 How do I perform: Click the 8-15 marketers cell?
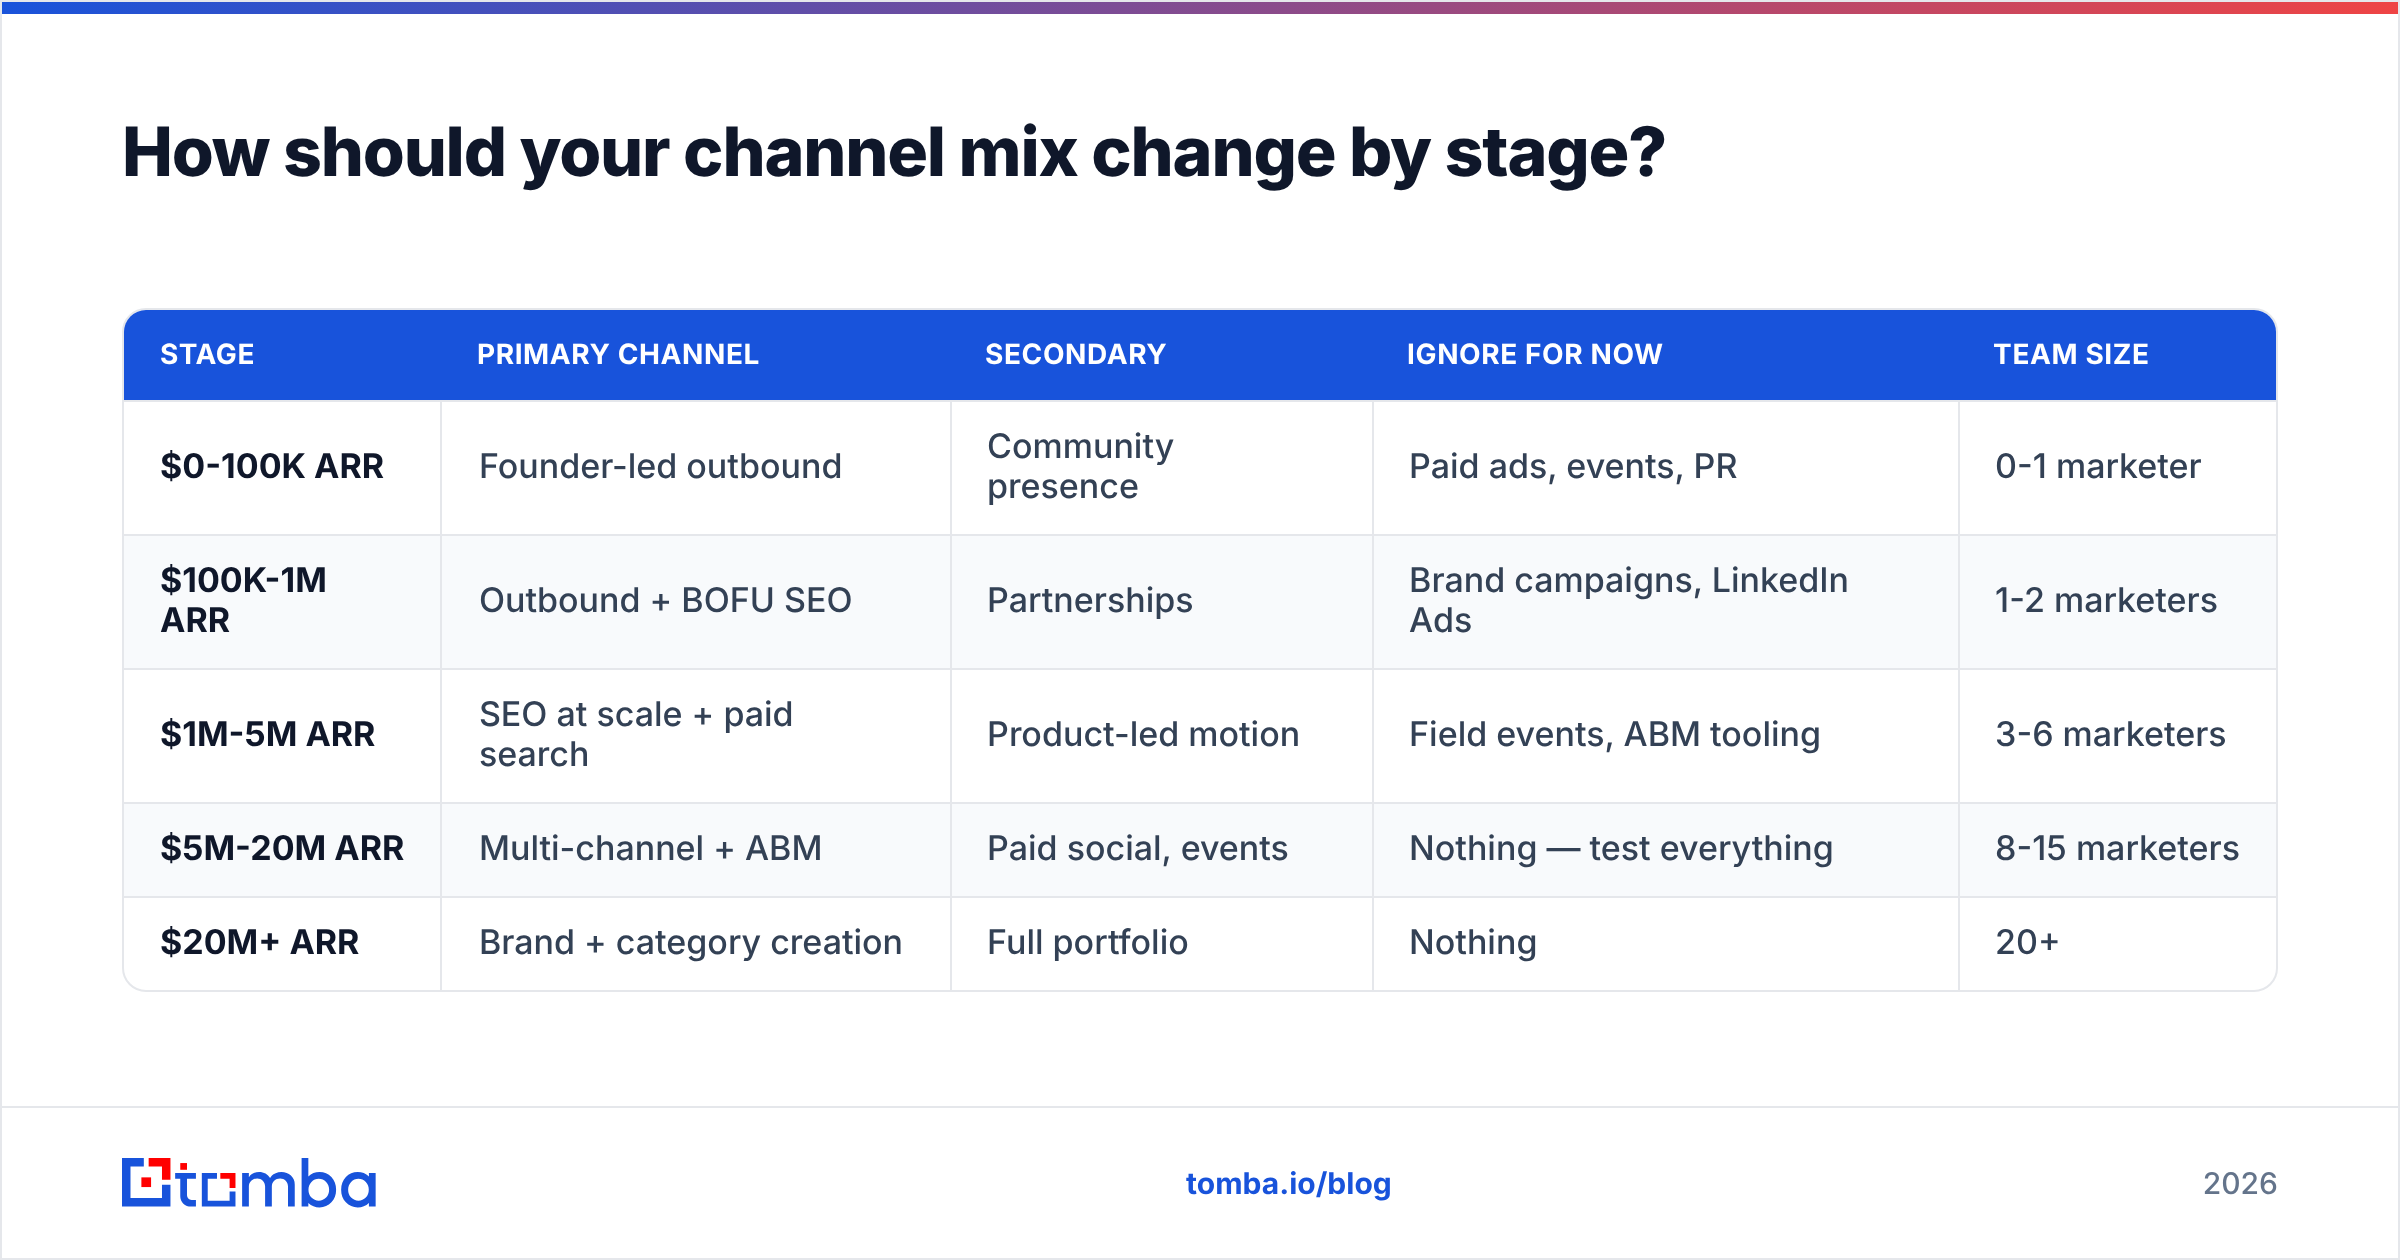(2117, 849)
